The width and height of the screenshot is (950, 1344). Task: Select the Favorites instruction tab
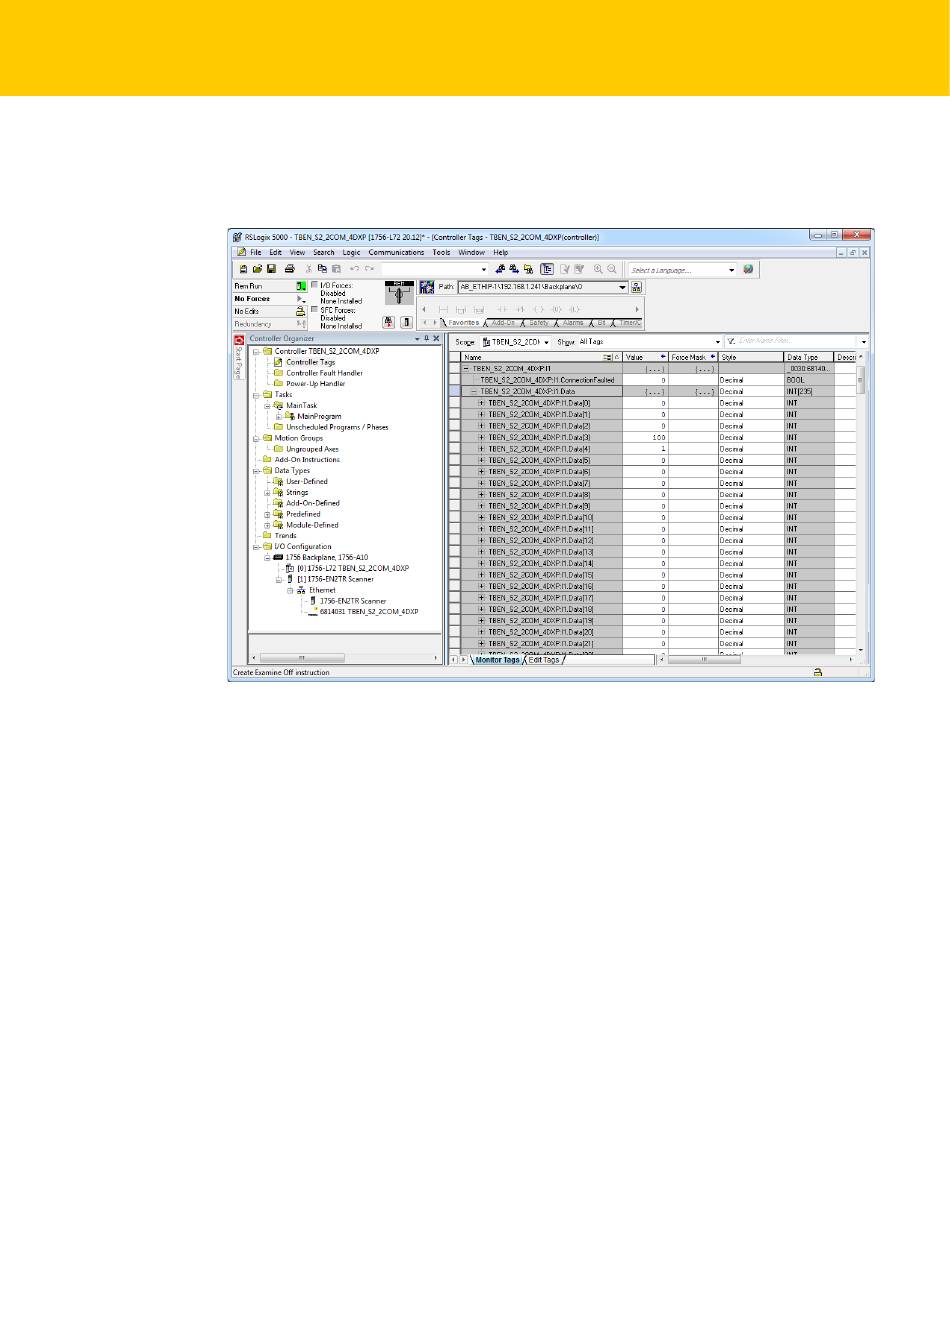click(463, 323)
